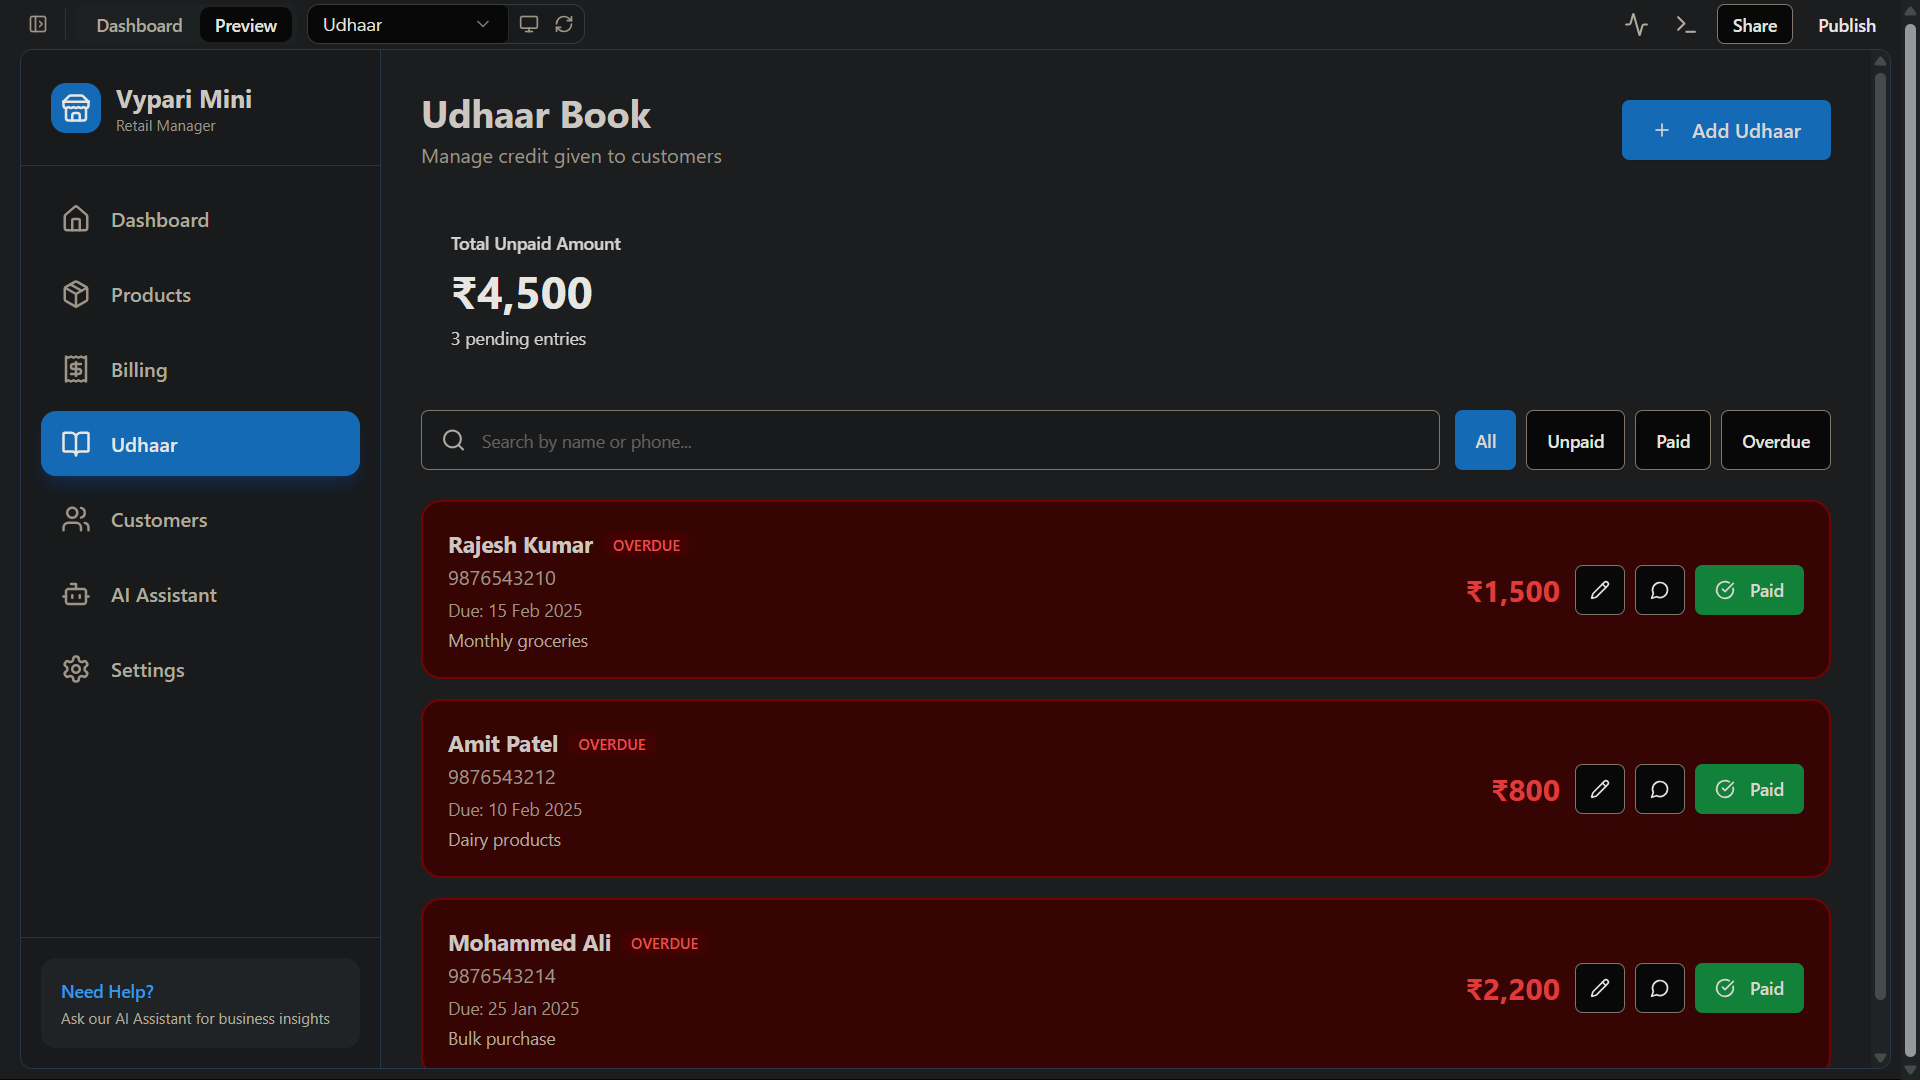Open the activity pulse icon
Image resolution: width=1920 pixels, height=1080 pixels.
(1636, 24)
